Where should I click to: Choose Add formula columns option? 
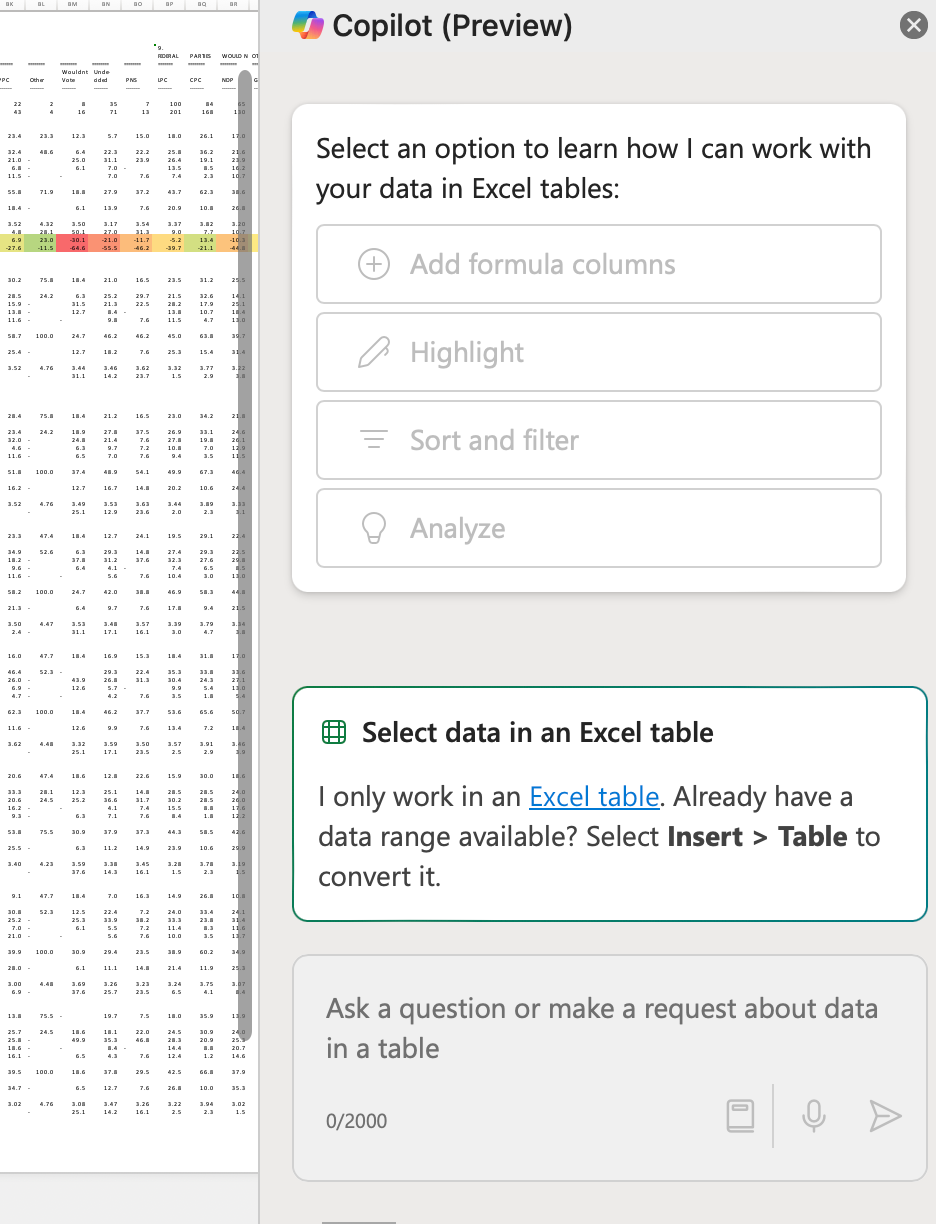click(x=598, y=264)
